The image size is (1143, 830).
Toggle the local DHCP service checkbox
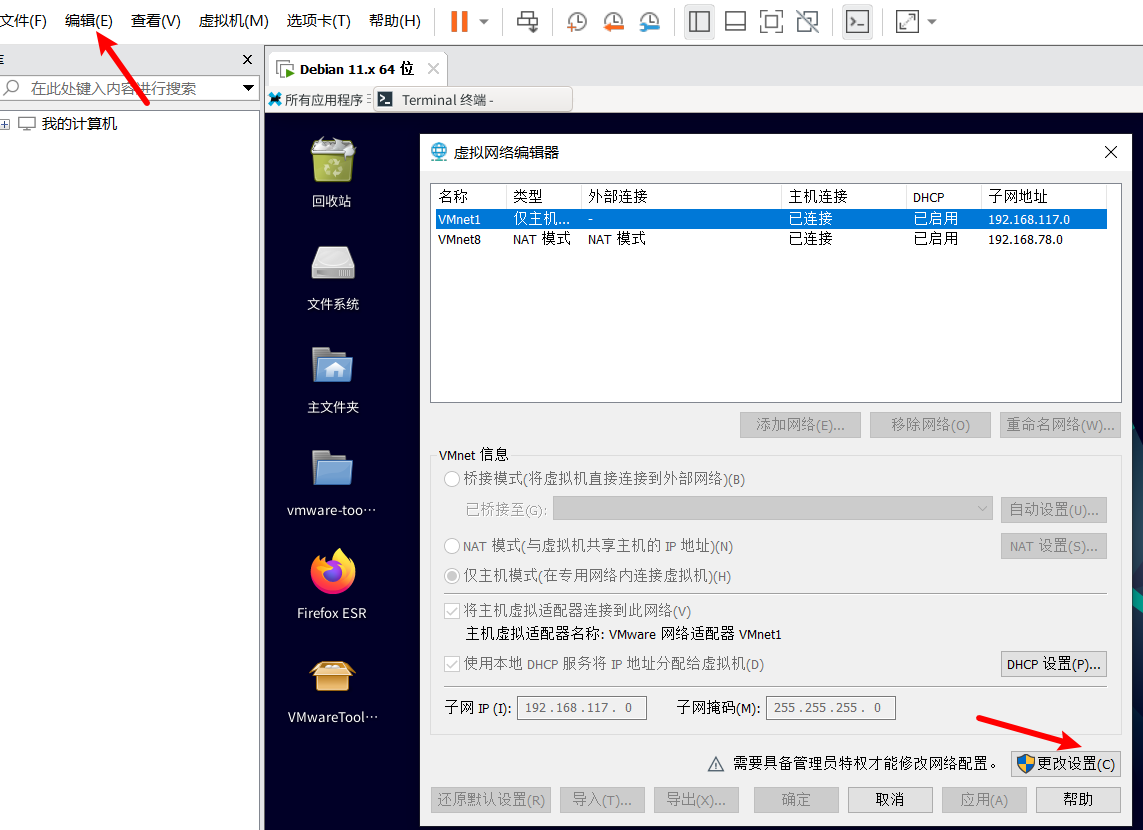pos(452,664)
